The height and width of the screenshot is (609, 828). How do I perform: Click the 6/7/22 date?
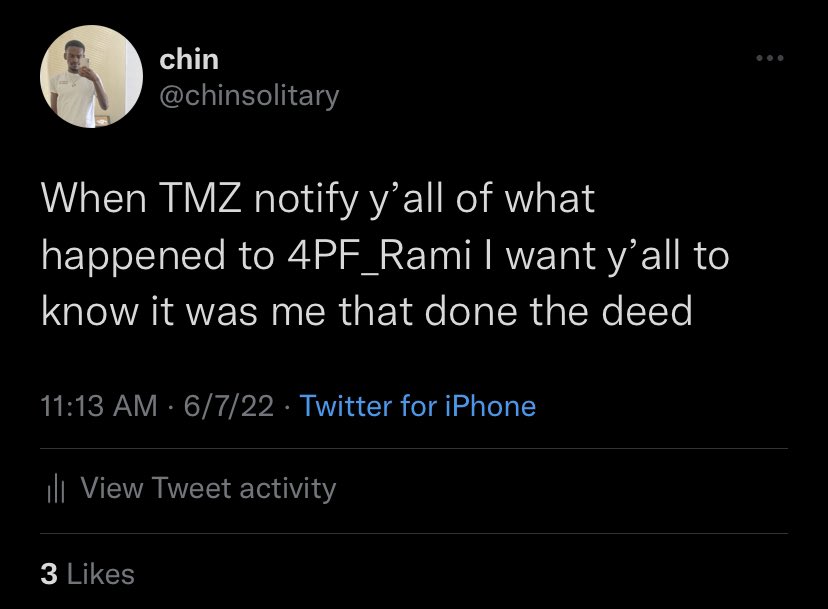click(229, 406)
